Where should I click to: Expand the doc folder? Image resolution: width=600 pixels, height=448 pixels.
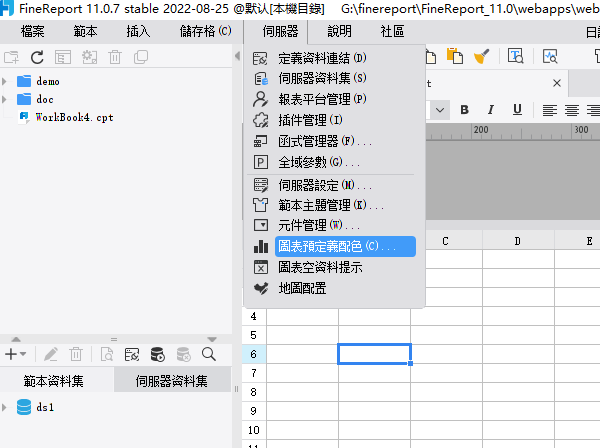[x=4, y=99]
